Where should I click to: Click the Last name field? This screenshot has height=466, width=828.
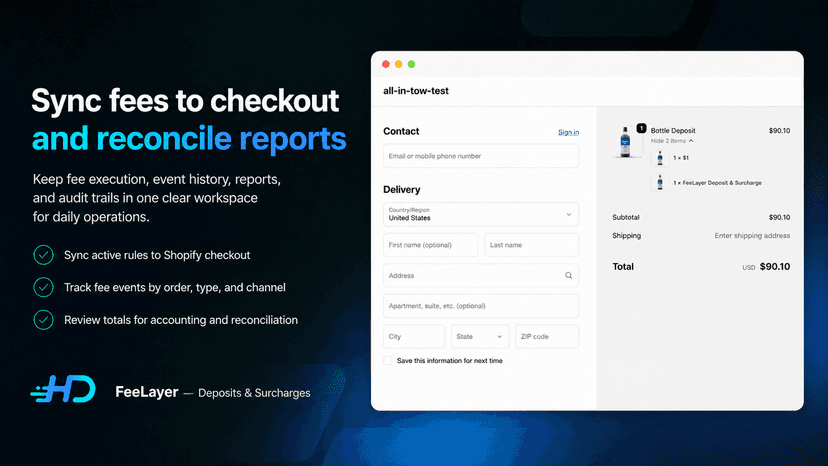pos(531,245)
